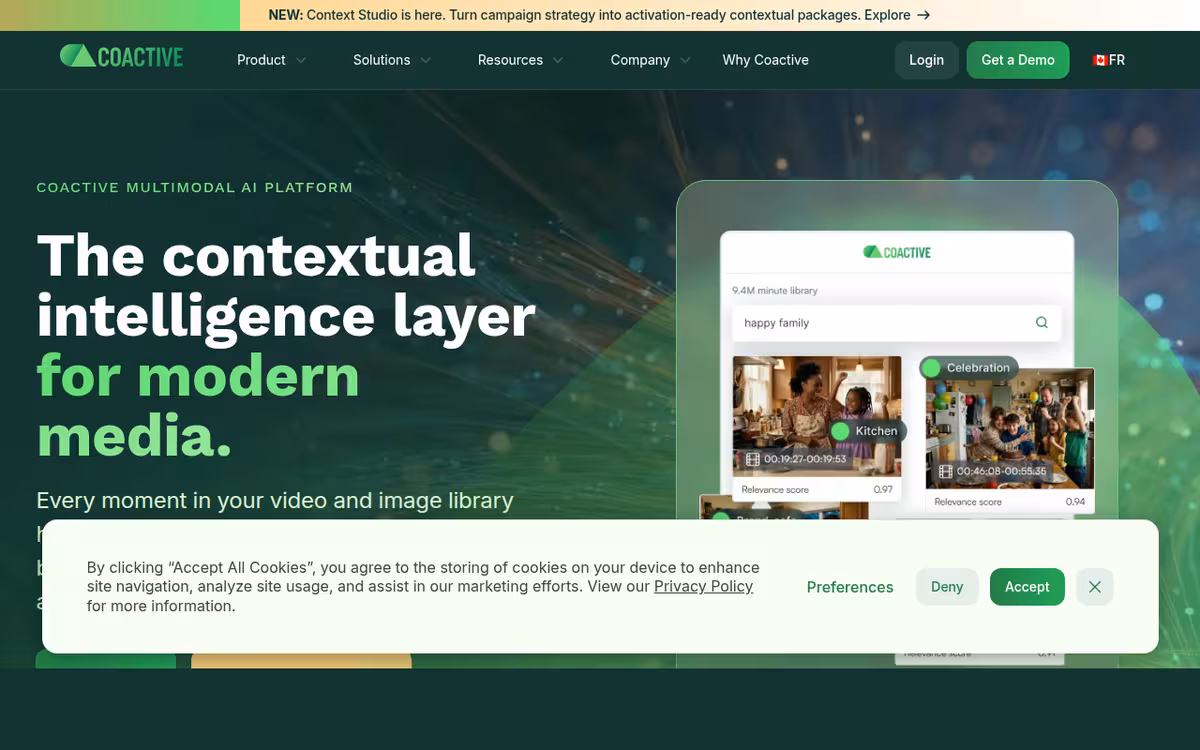Click the happy family search field
Viewport: 1200px width, 750px height.
[x=896, y=323]
